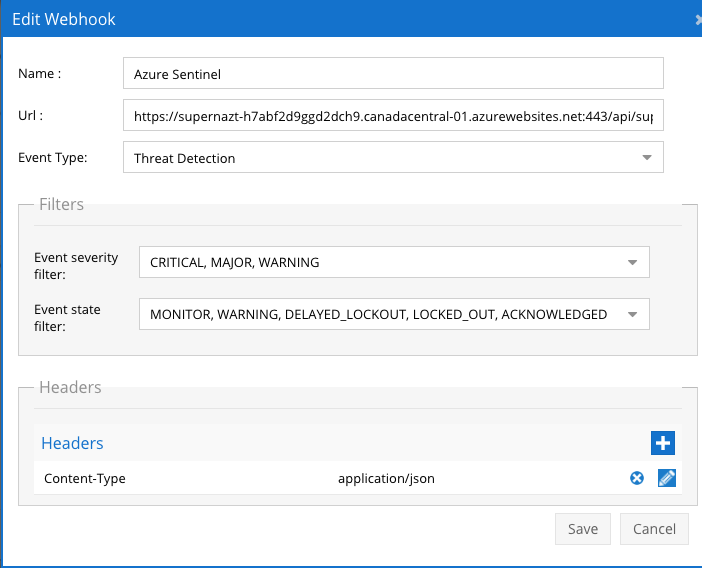
Task: Focus the Url input field
Action: tap(393, 116)
